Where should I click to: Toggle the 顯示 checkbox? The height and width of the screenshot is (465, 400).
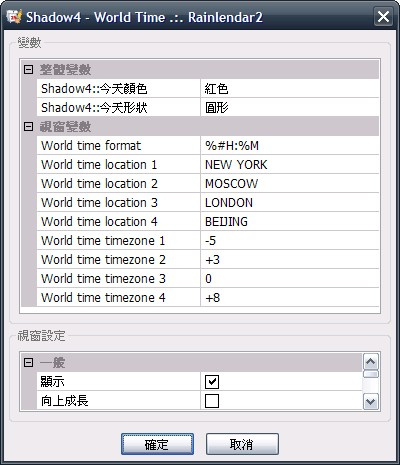212,382
